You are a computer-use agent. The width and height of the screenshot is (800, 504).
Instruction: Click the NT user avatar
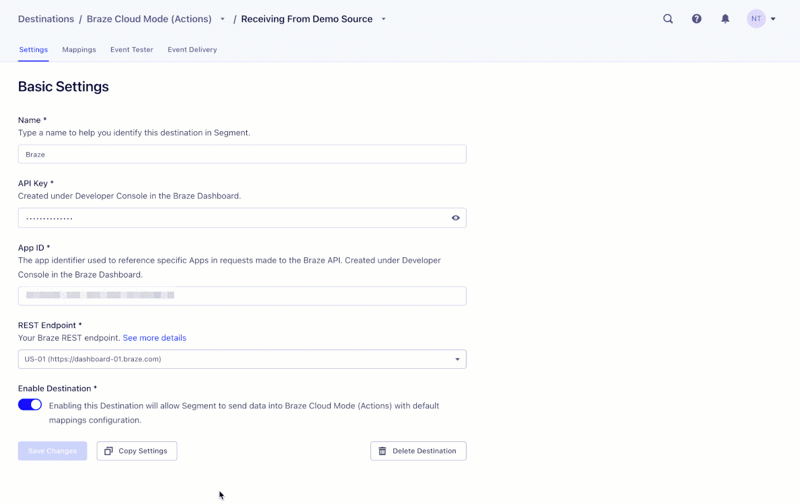coord(756,19)
